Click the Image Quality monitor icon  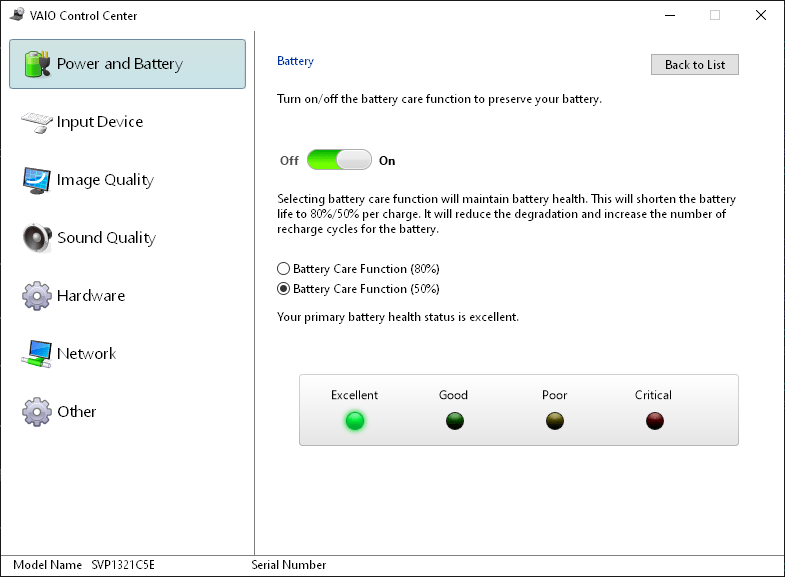(37, 180)
